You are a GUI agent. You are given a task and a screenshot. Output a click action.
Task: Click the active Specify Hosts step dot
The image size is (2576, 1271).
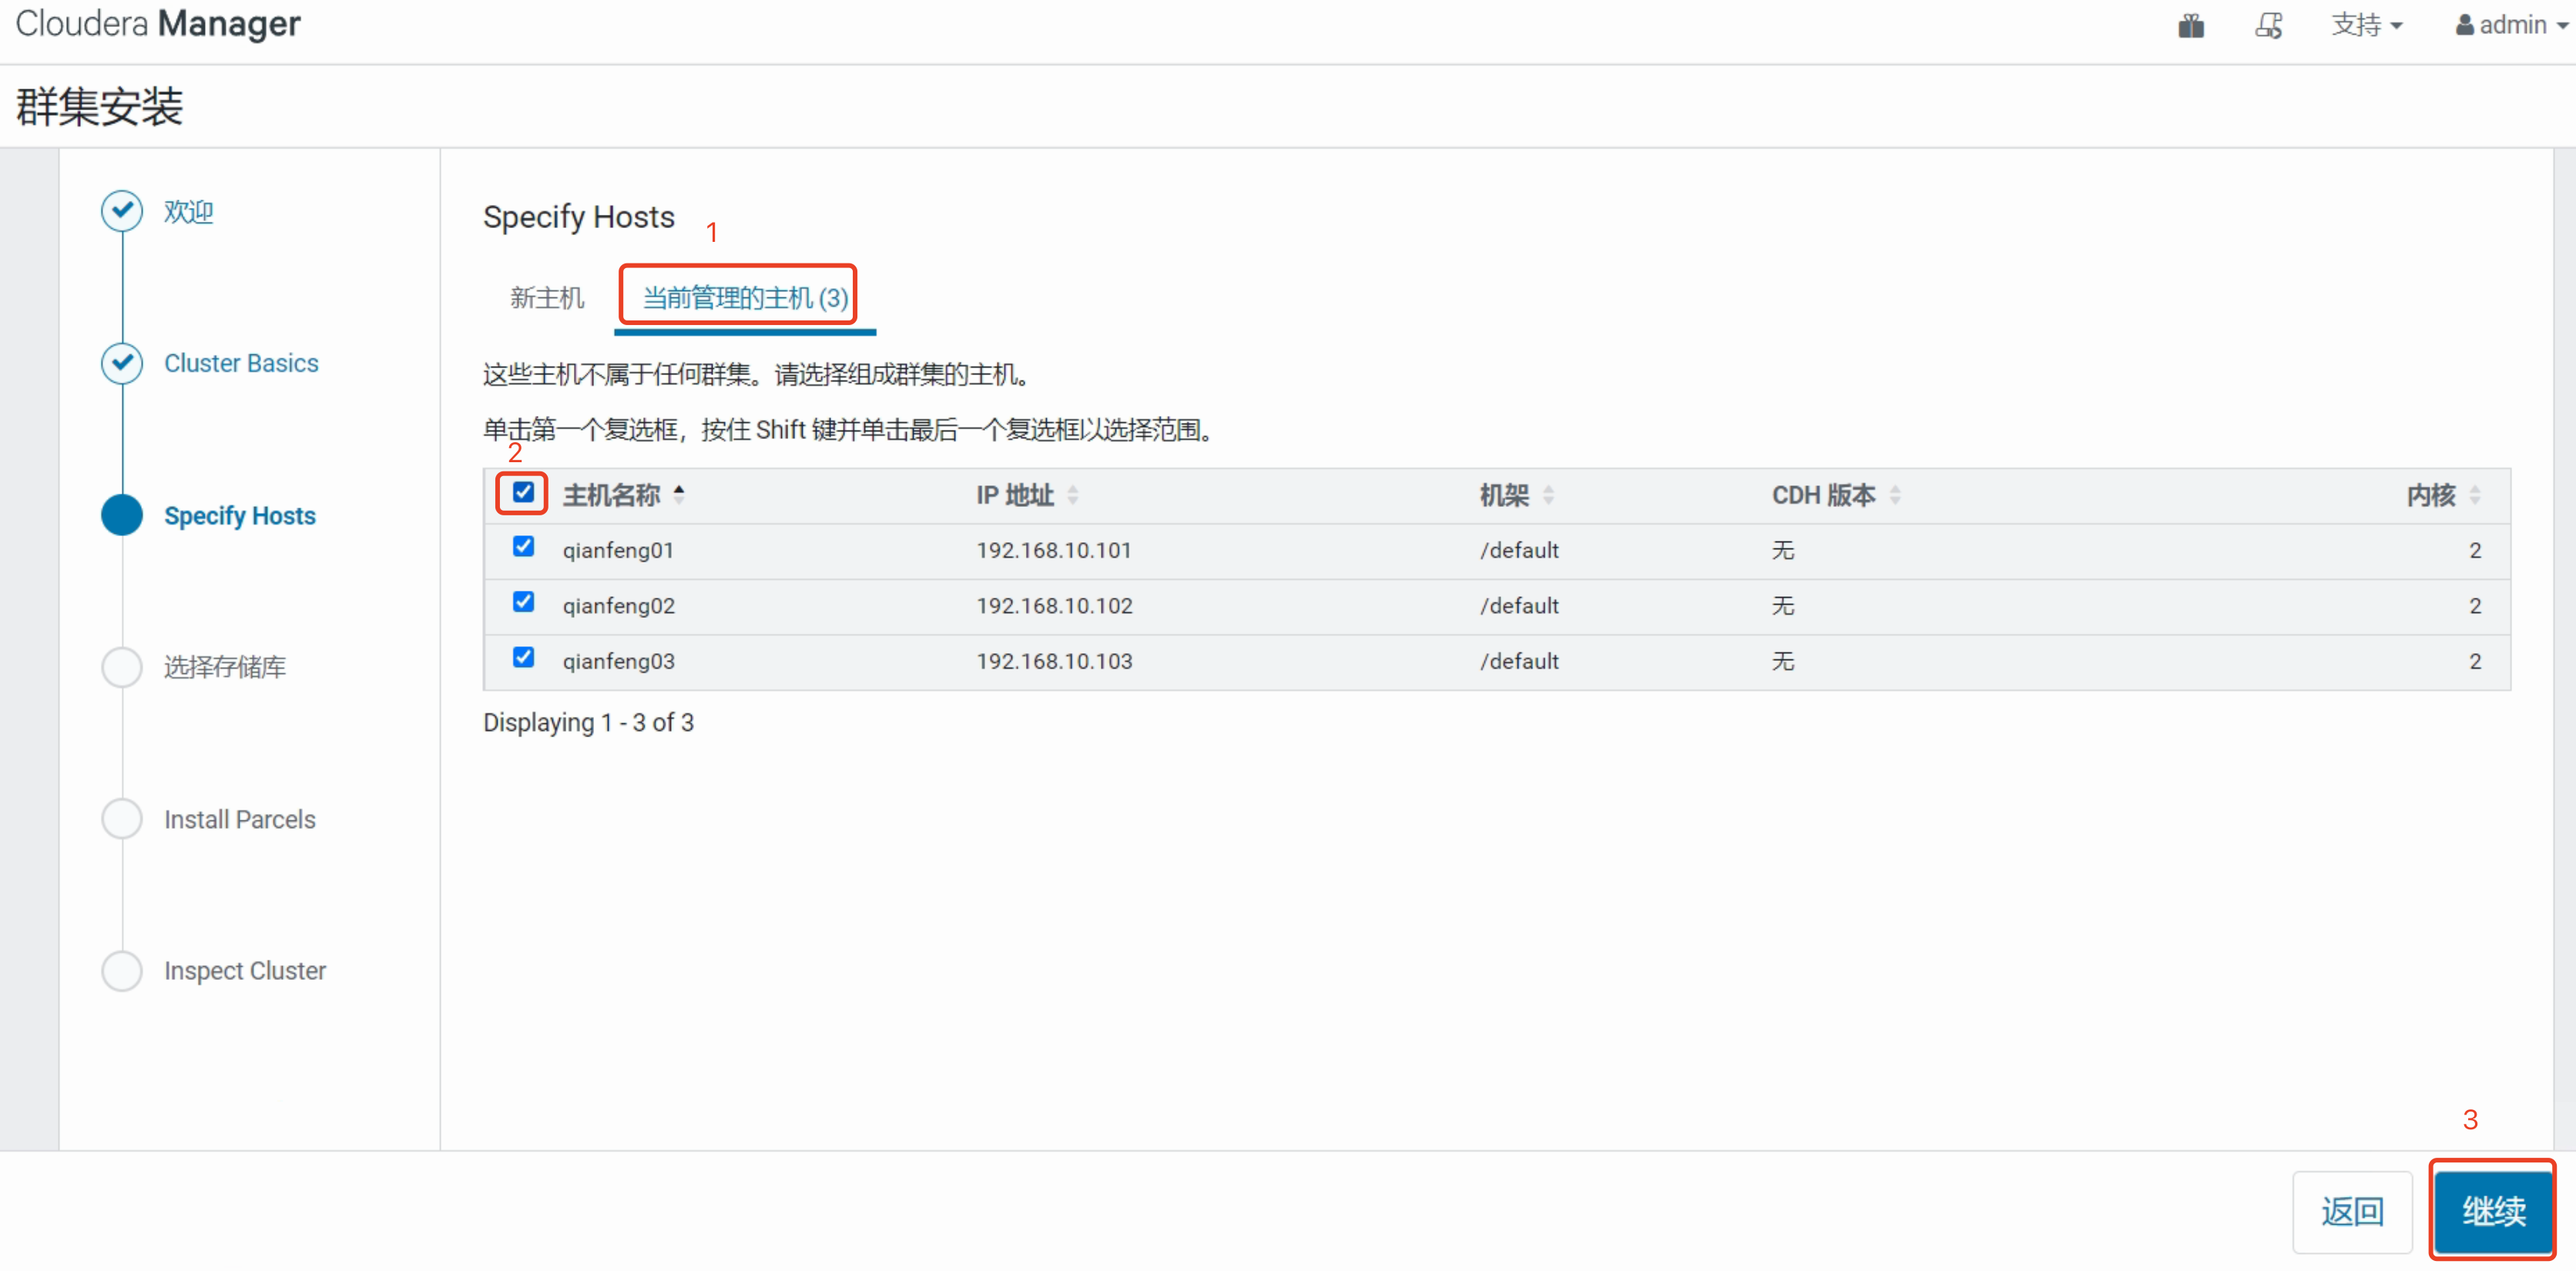122,515
